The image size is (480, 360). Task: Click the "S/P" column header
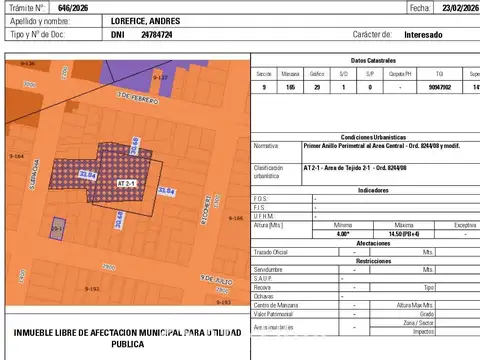coord(370,74)
